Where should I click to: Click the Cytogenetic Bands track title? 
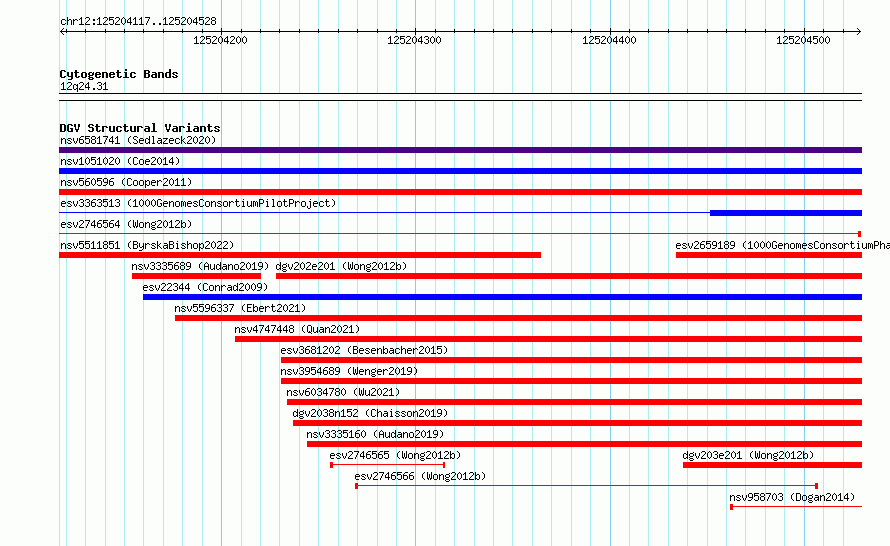pos(119,74)
